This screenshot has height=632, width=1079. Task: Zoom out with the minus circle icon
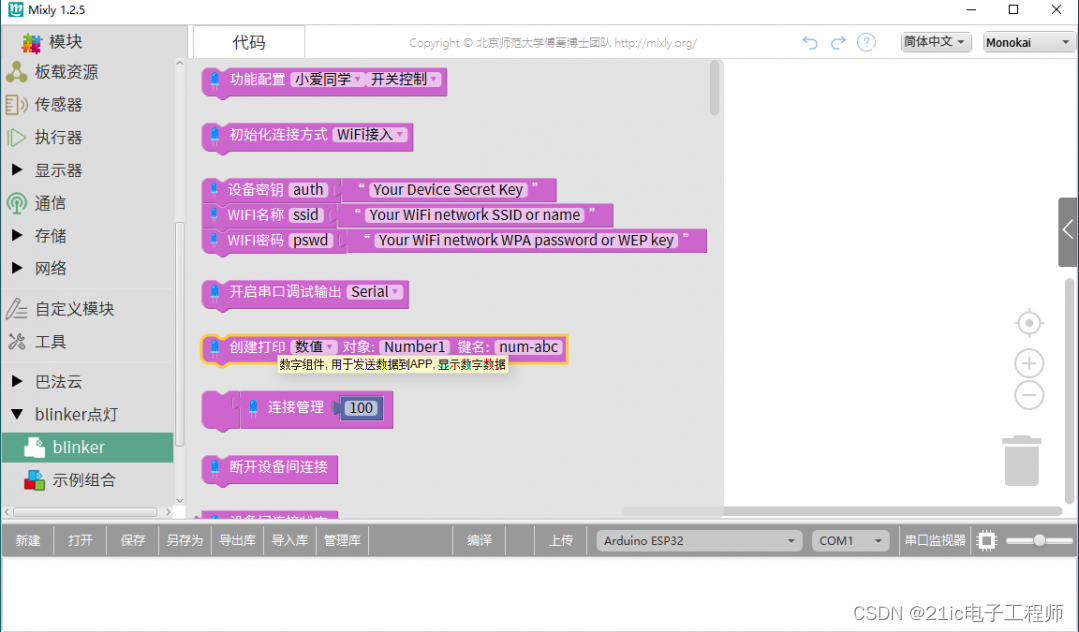[1029, 395]
